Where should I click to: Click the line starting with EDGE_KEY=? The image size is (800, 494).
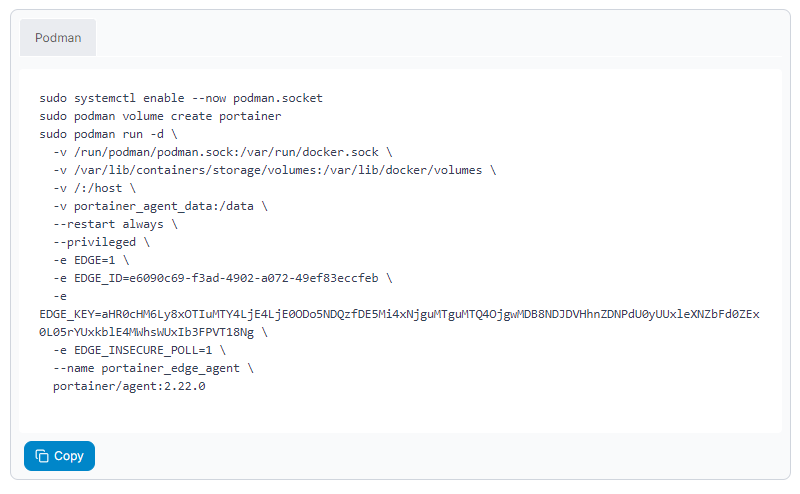point(399,314)
